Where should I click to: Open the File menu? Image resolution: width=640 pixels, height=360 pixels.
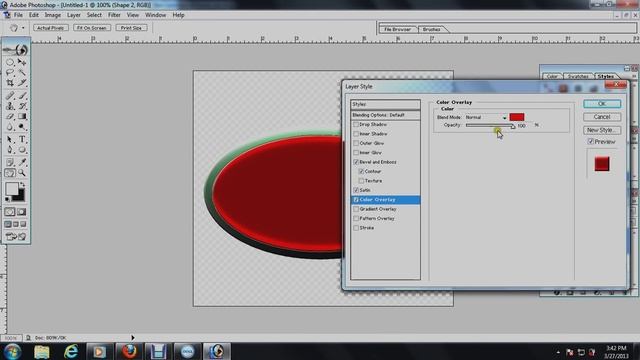pos(18,15)
